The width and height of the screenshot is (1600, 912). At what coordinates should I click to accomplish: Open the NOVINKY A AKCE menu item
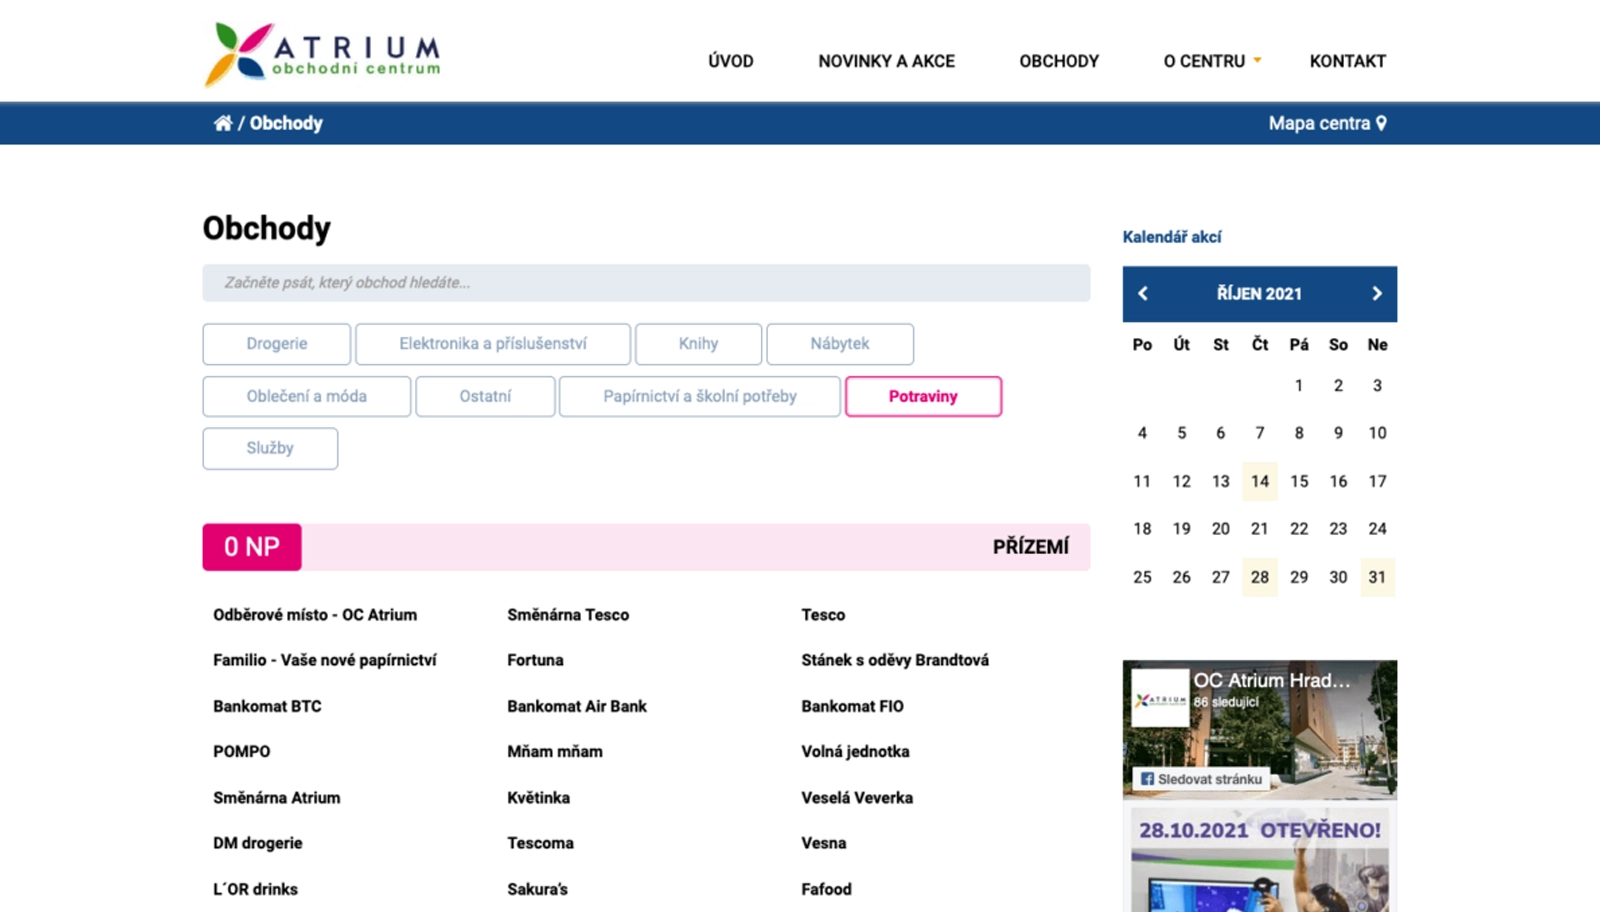coord(886,61)
